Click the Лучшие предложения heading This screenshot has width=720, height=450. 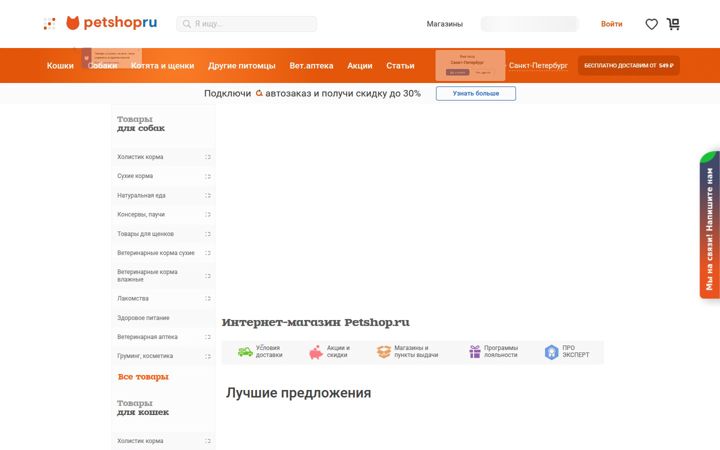point(298,393)
